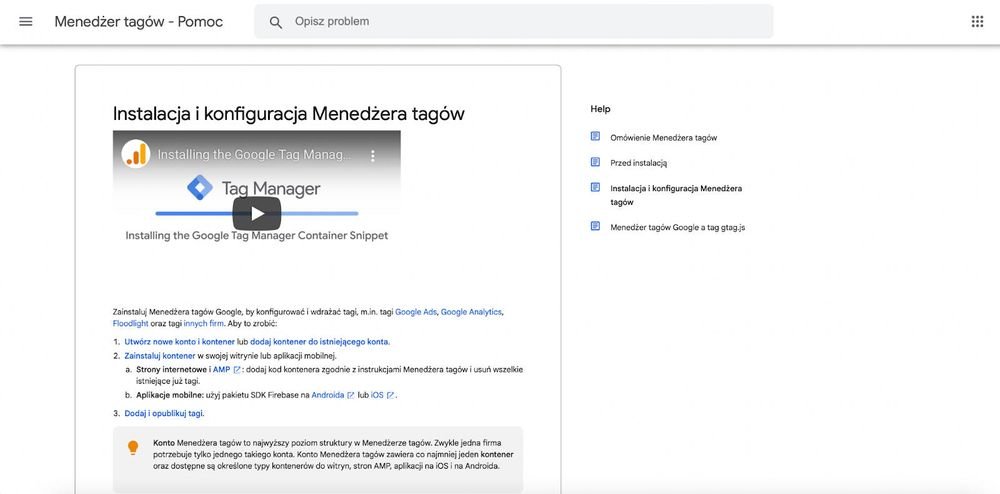Click the 'Help' sidebar heading

coord(600,109)
